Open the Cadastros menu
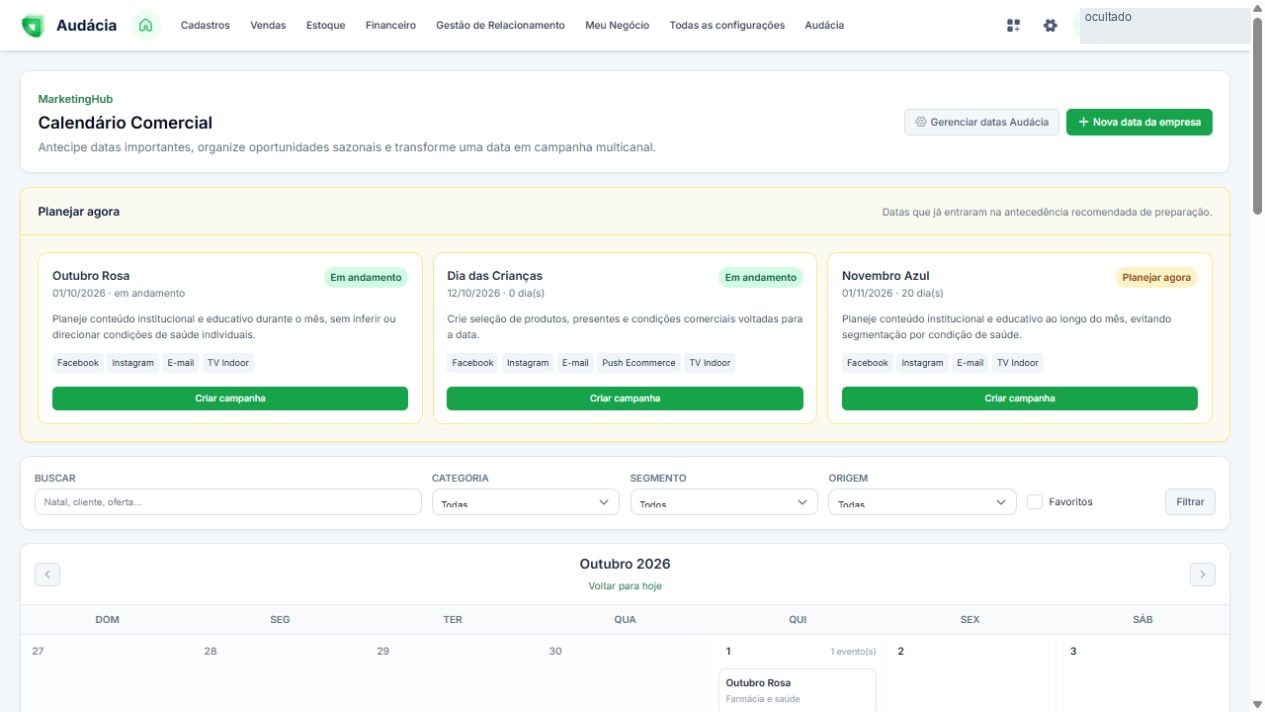This screenshot has height=712, width=1265. point(205,26)
